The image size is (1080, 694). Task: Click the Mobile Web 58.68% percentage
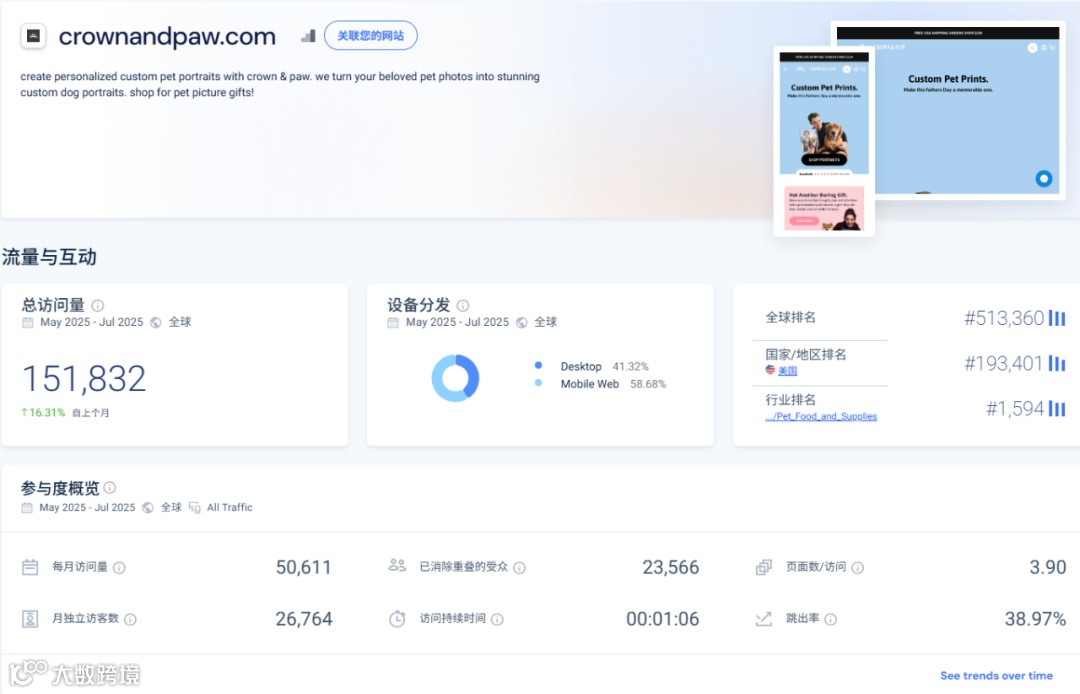coord(648,384)
